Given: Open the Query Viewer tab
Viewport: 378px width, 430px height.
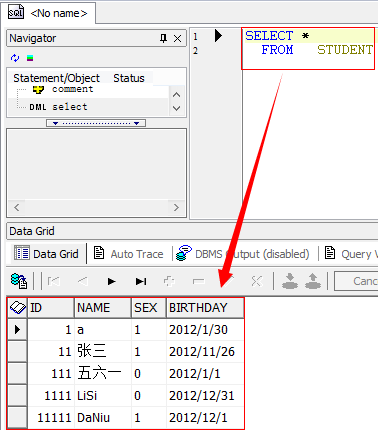Looking at the screenshot, I should [351, 254].
